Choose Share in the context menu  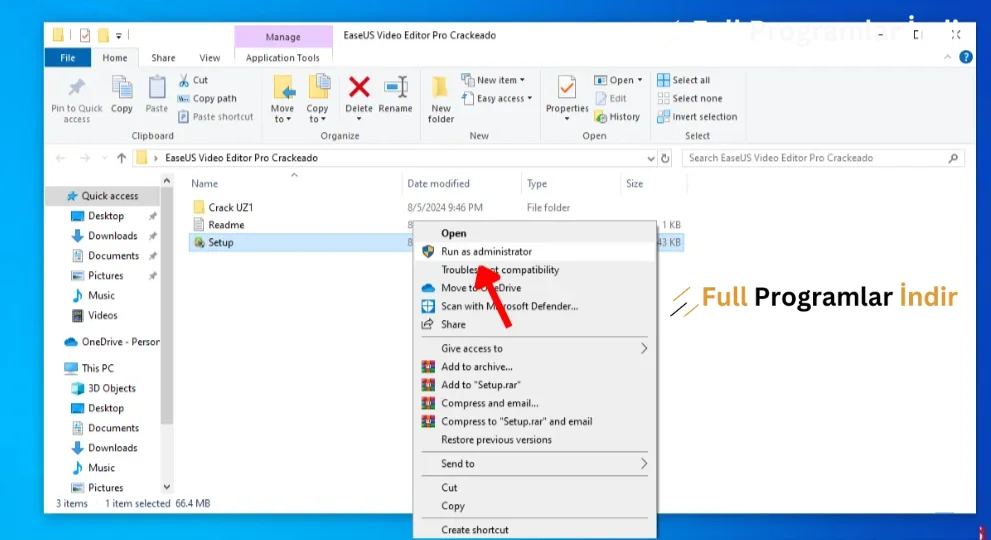click(535, 324)
